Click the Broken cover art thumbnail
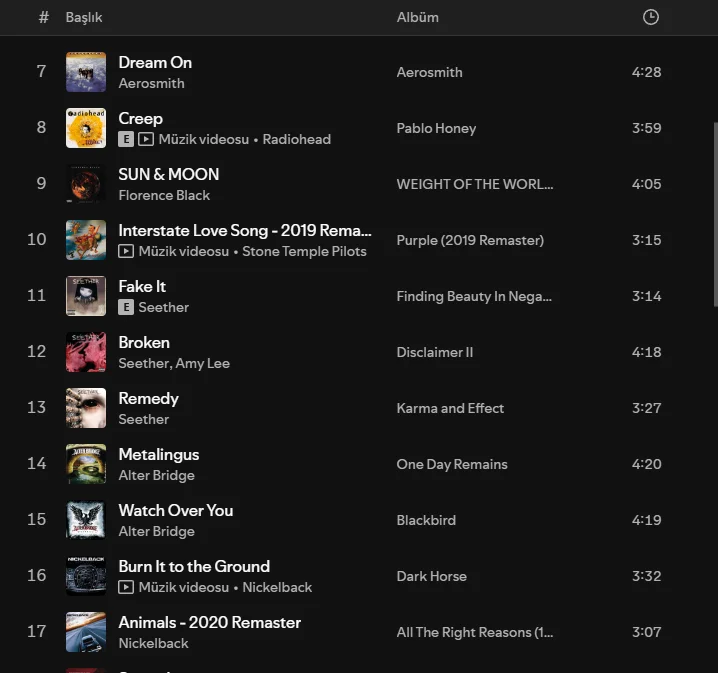 (x=86, y=352)
